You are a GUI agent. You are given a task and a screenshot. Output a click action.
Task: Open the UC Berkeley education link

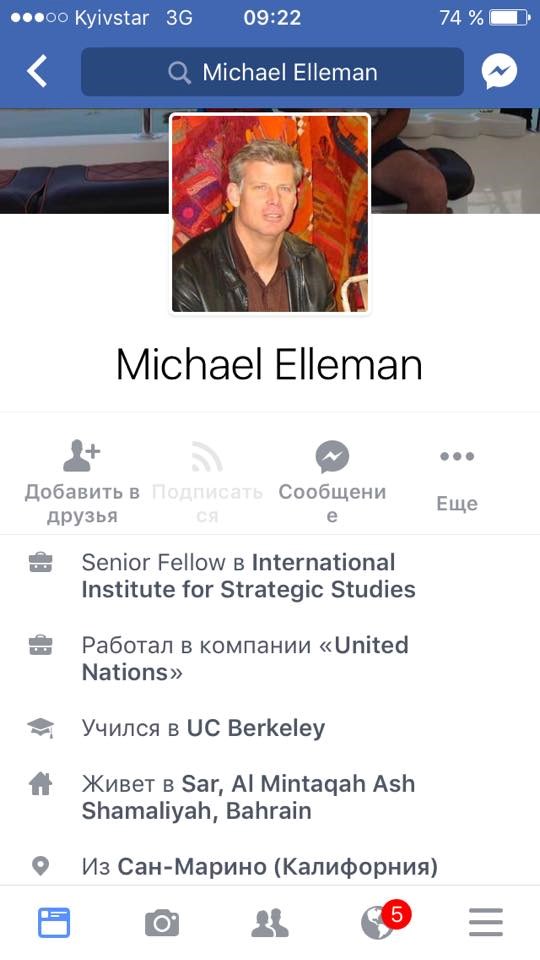pos(256,728)
